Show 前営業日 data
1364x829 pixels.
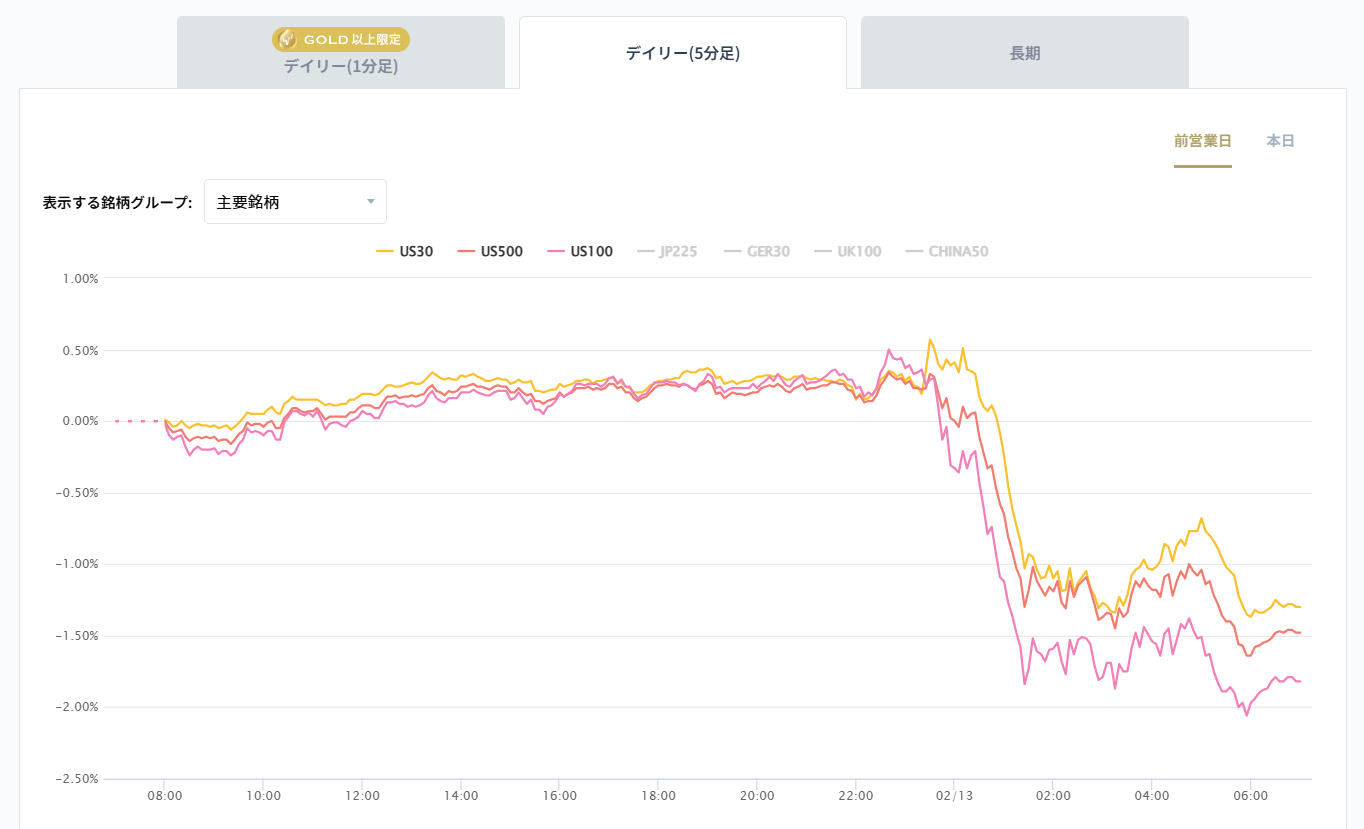(x=1202, y=141)
